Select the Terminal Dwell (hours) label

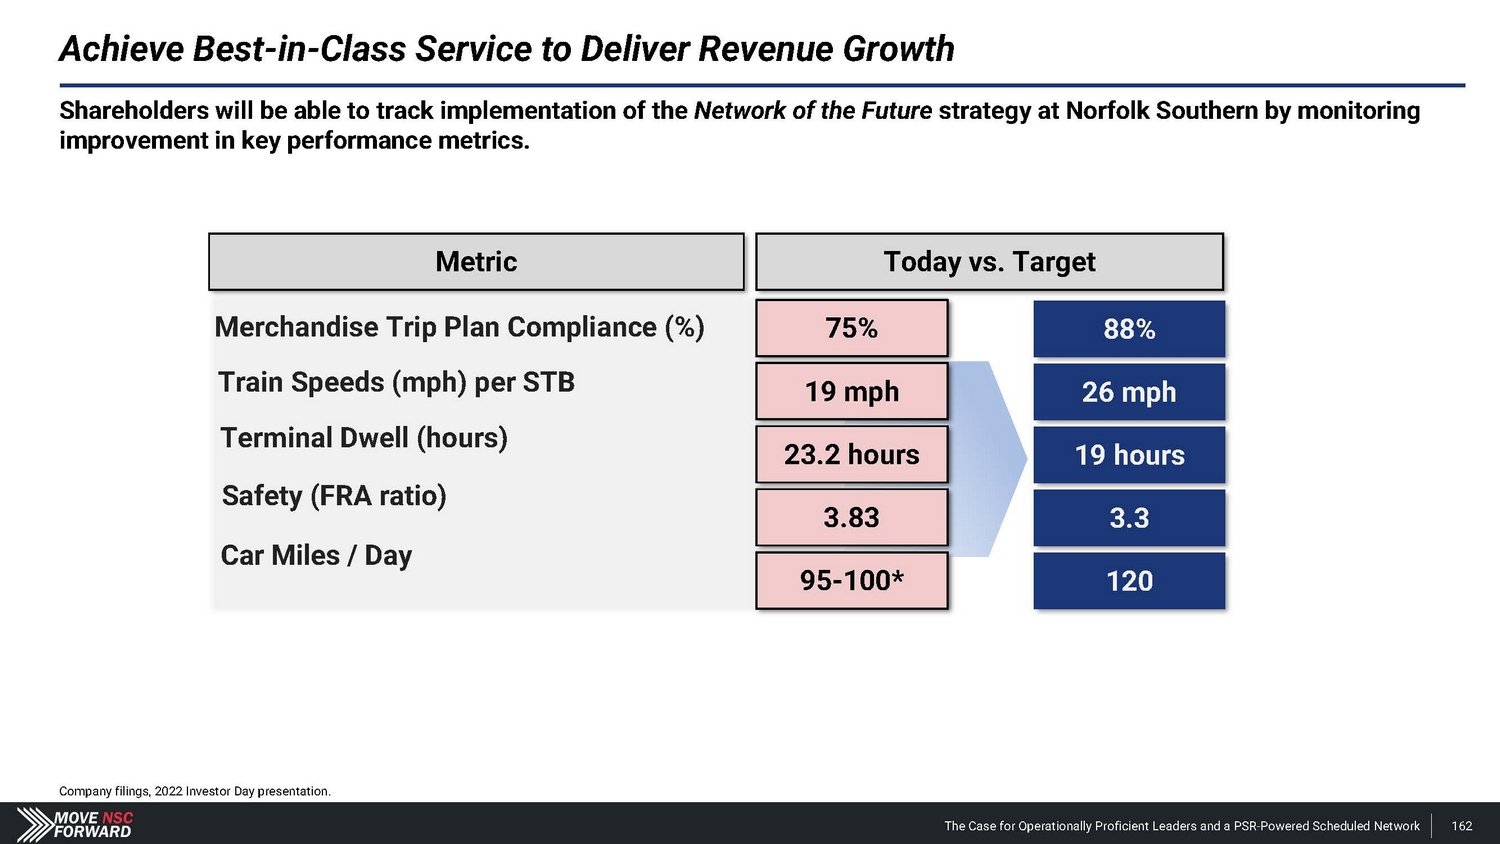click(364, 438)
